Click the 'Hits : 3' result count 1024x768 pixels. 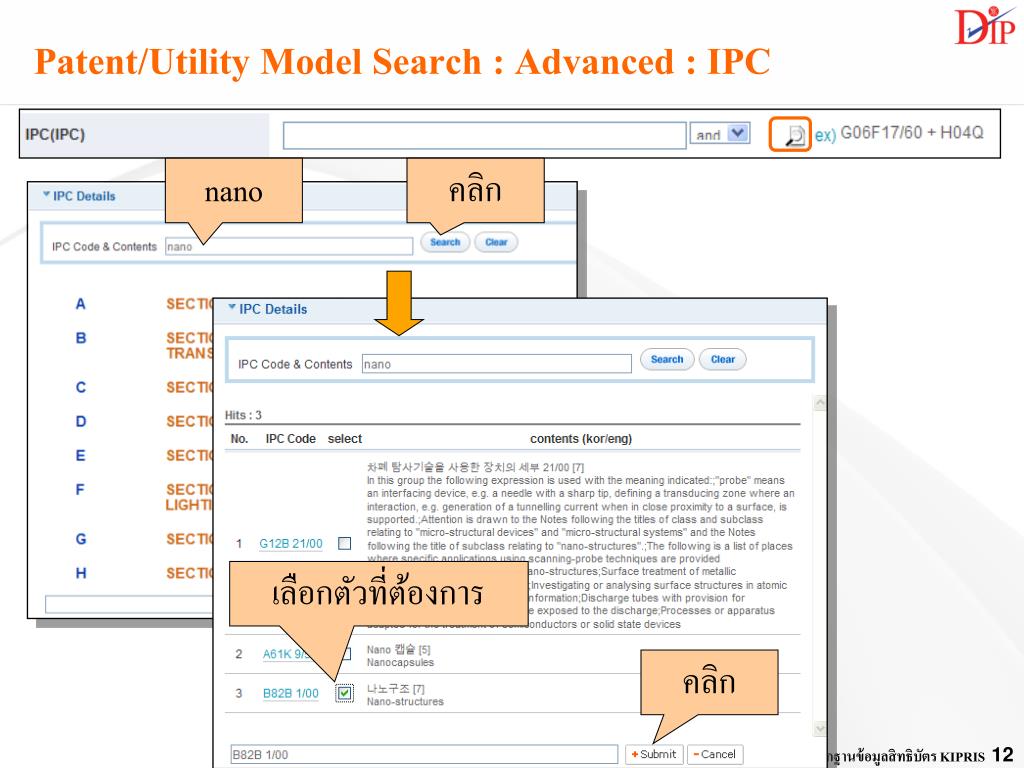243,415
